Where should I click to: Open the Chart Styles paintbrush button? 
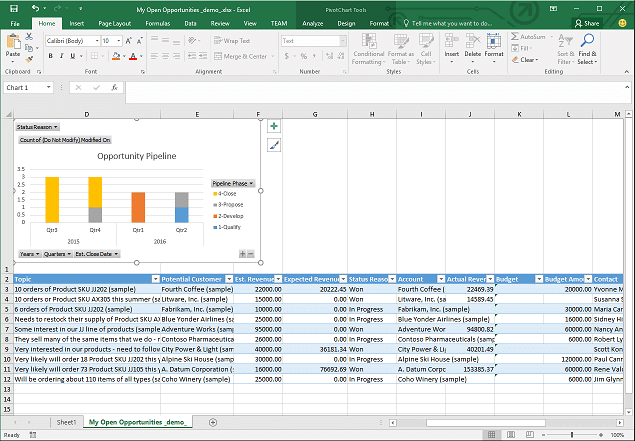coord(274,145)
